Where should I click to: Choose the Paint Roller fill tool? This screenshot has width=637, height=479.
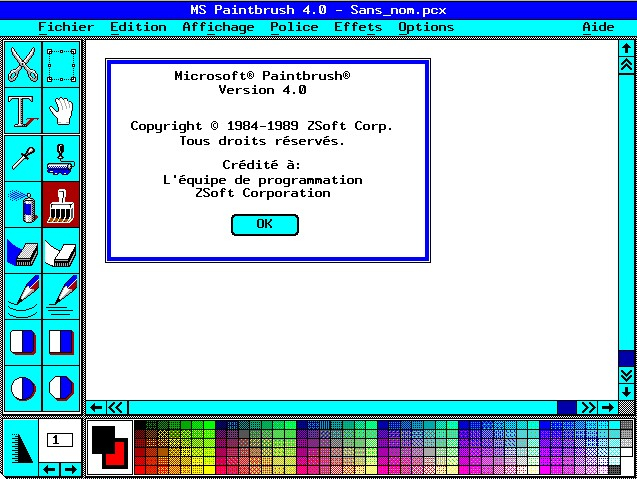(x=61, y=158)
